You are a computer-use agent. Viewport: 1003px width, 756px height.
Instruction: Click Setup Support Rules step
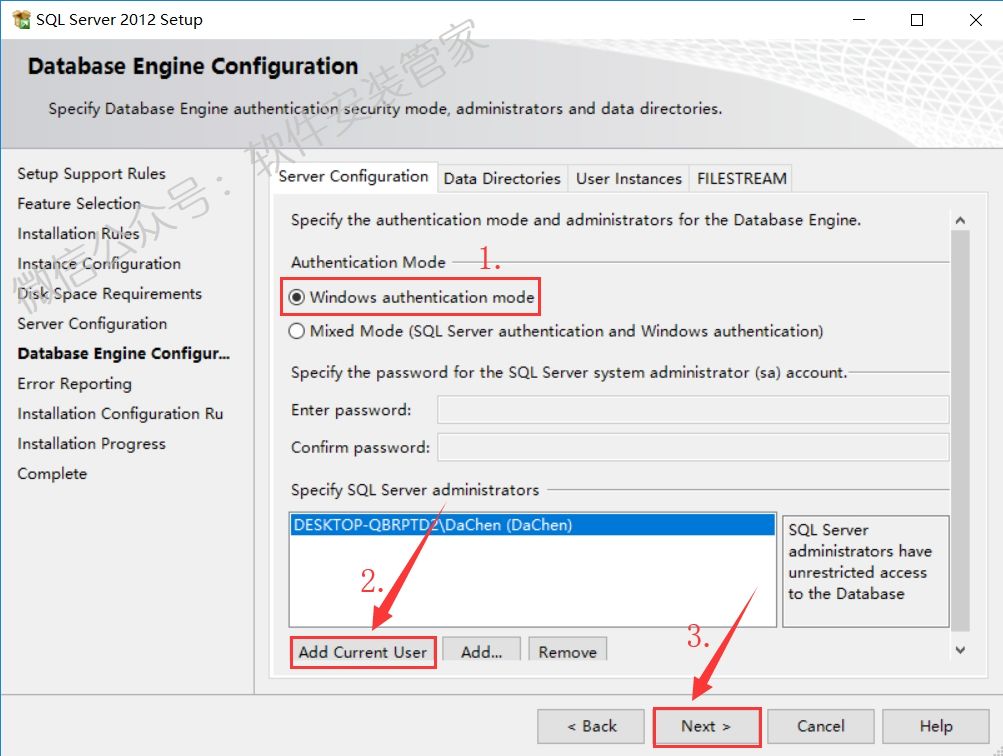pyautogui.click(x=91, y=173)
